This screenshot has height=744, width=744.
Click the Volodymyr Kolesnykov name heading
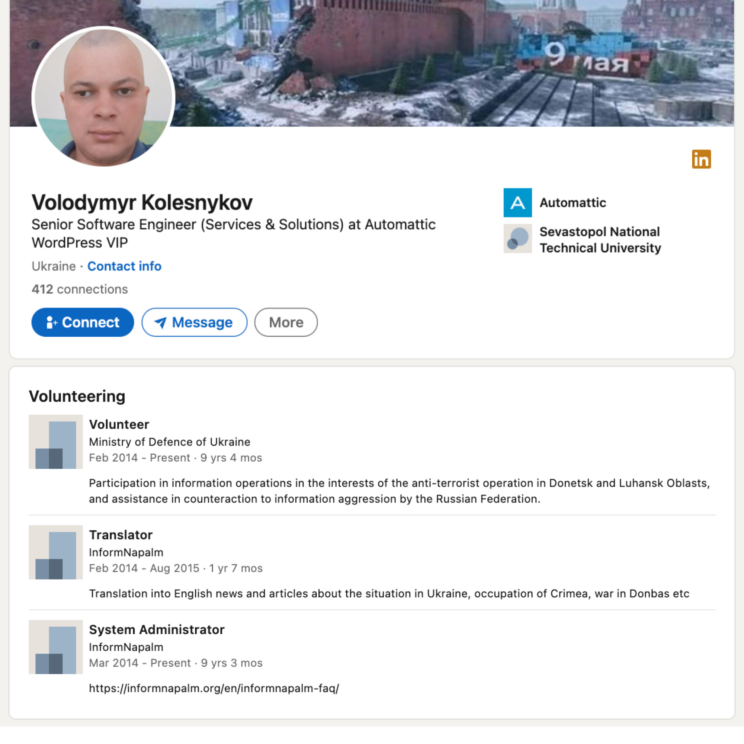pos(142,203)
